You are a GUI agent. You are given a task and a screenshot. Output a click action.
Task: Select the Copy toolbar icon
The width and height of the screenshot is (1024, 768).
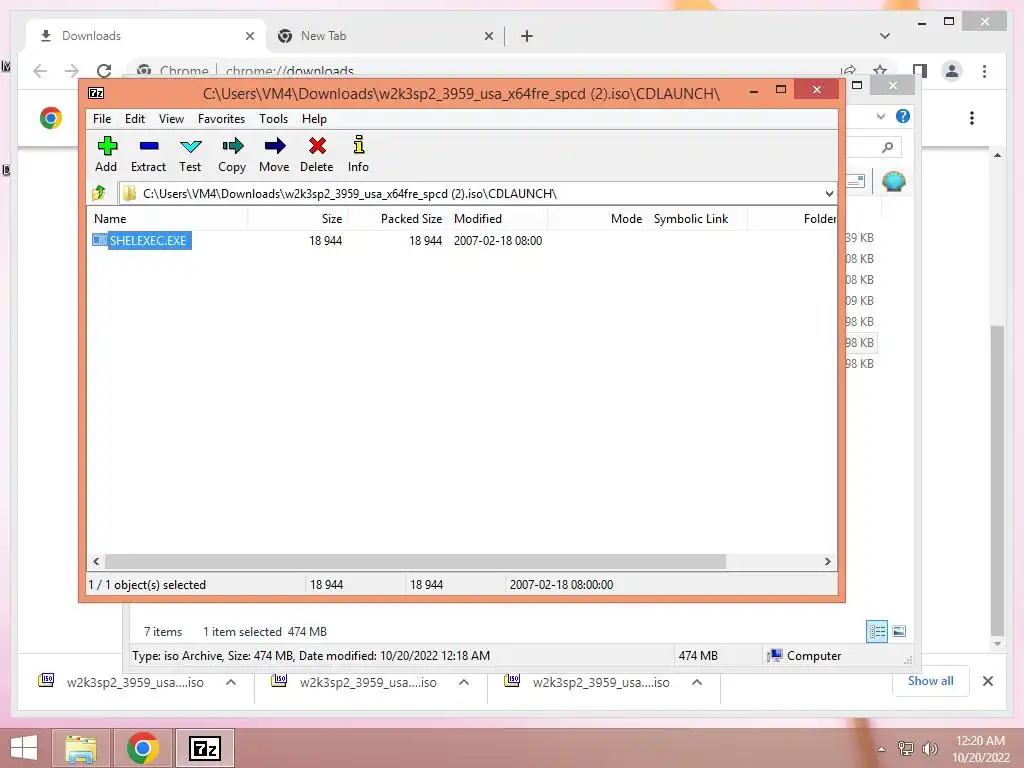[x=232, y=154]
